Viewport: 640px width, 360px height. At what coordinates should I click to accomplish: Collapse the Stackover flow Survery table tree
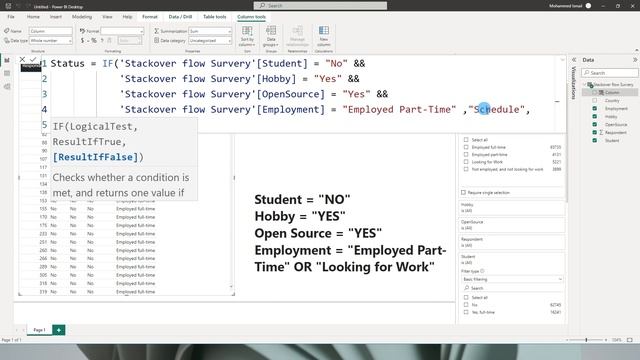(585, 84)
